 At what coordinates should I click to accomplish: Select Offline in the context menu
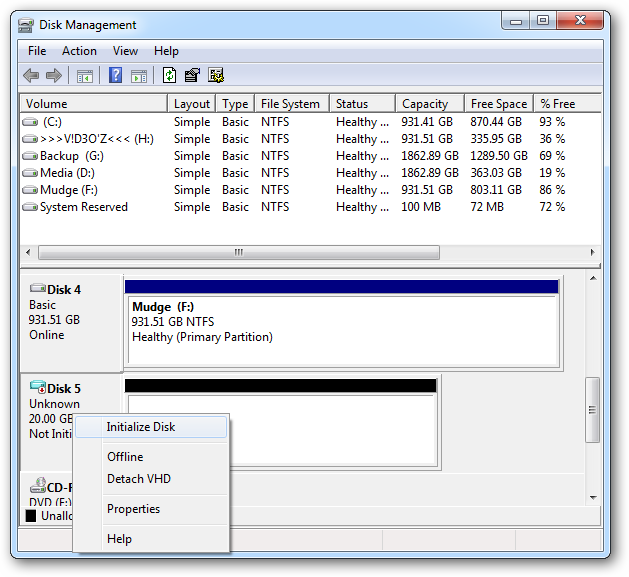(125, 457)
